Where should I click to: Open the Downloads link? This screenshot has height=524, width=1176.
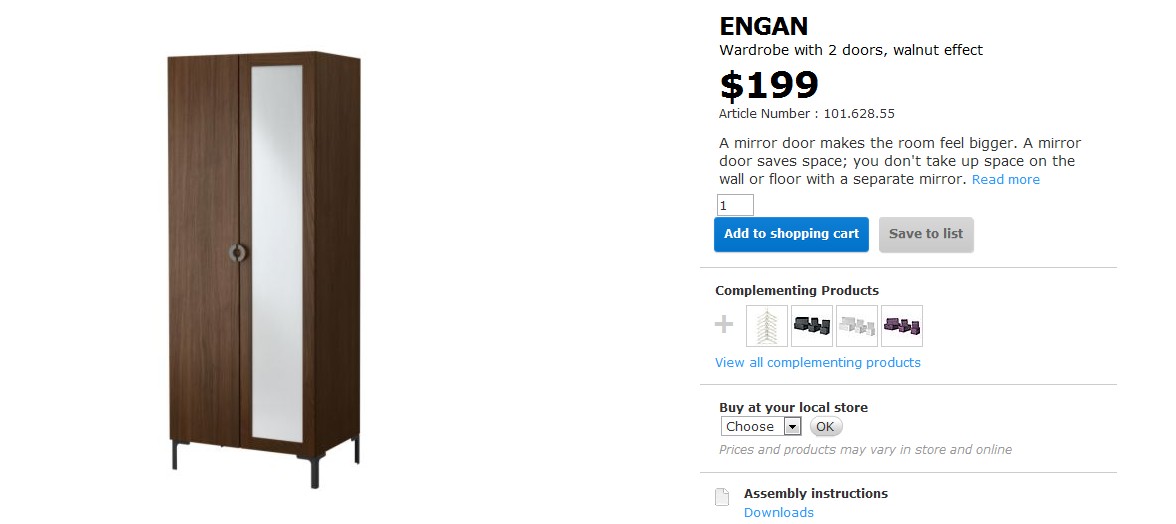778,513
